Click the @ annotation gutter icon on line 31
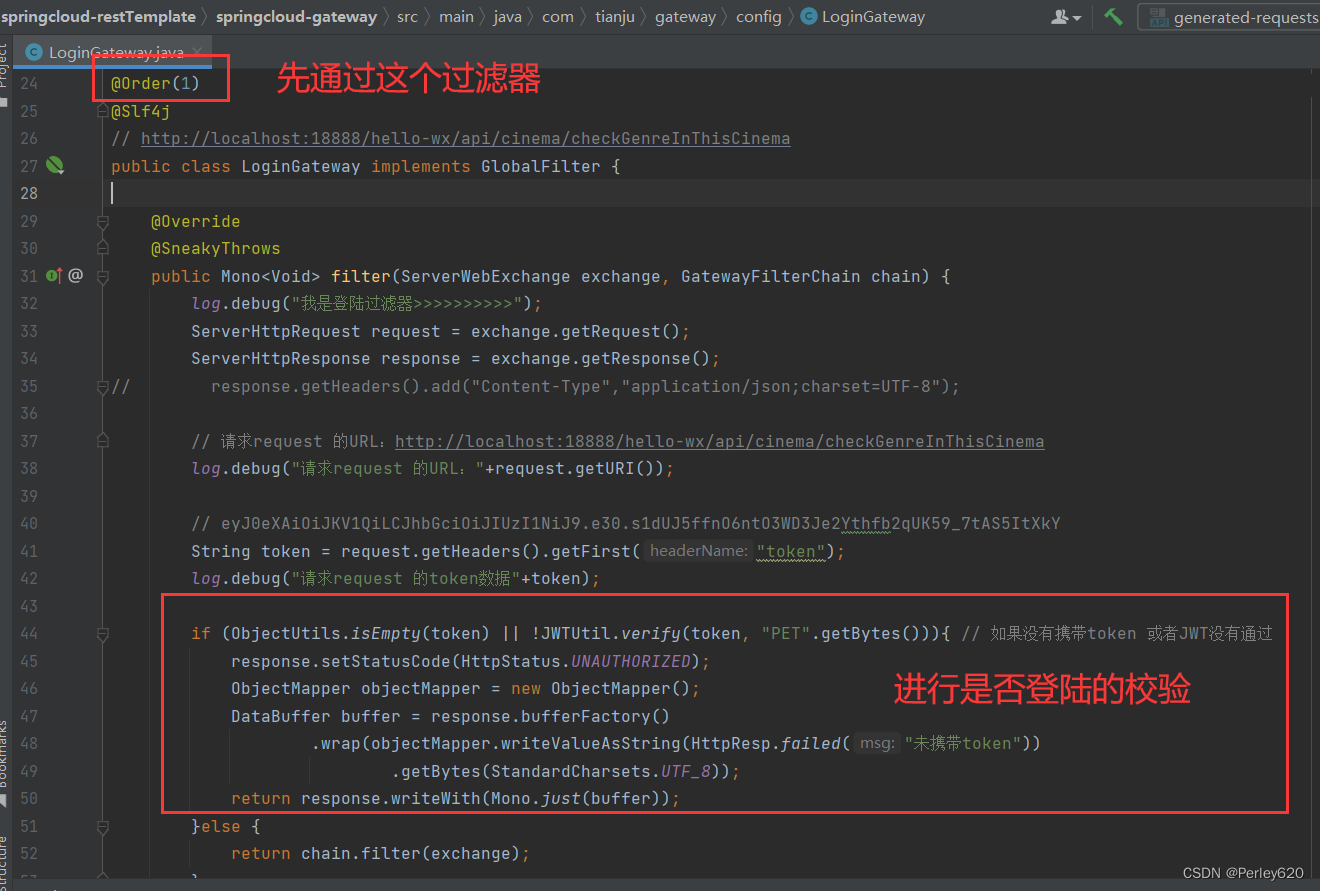The image size is (1320, 891). tap(76, 275)
